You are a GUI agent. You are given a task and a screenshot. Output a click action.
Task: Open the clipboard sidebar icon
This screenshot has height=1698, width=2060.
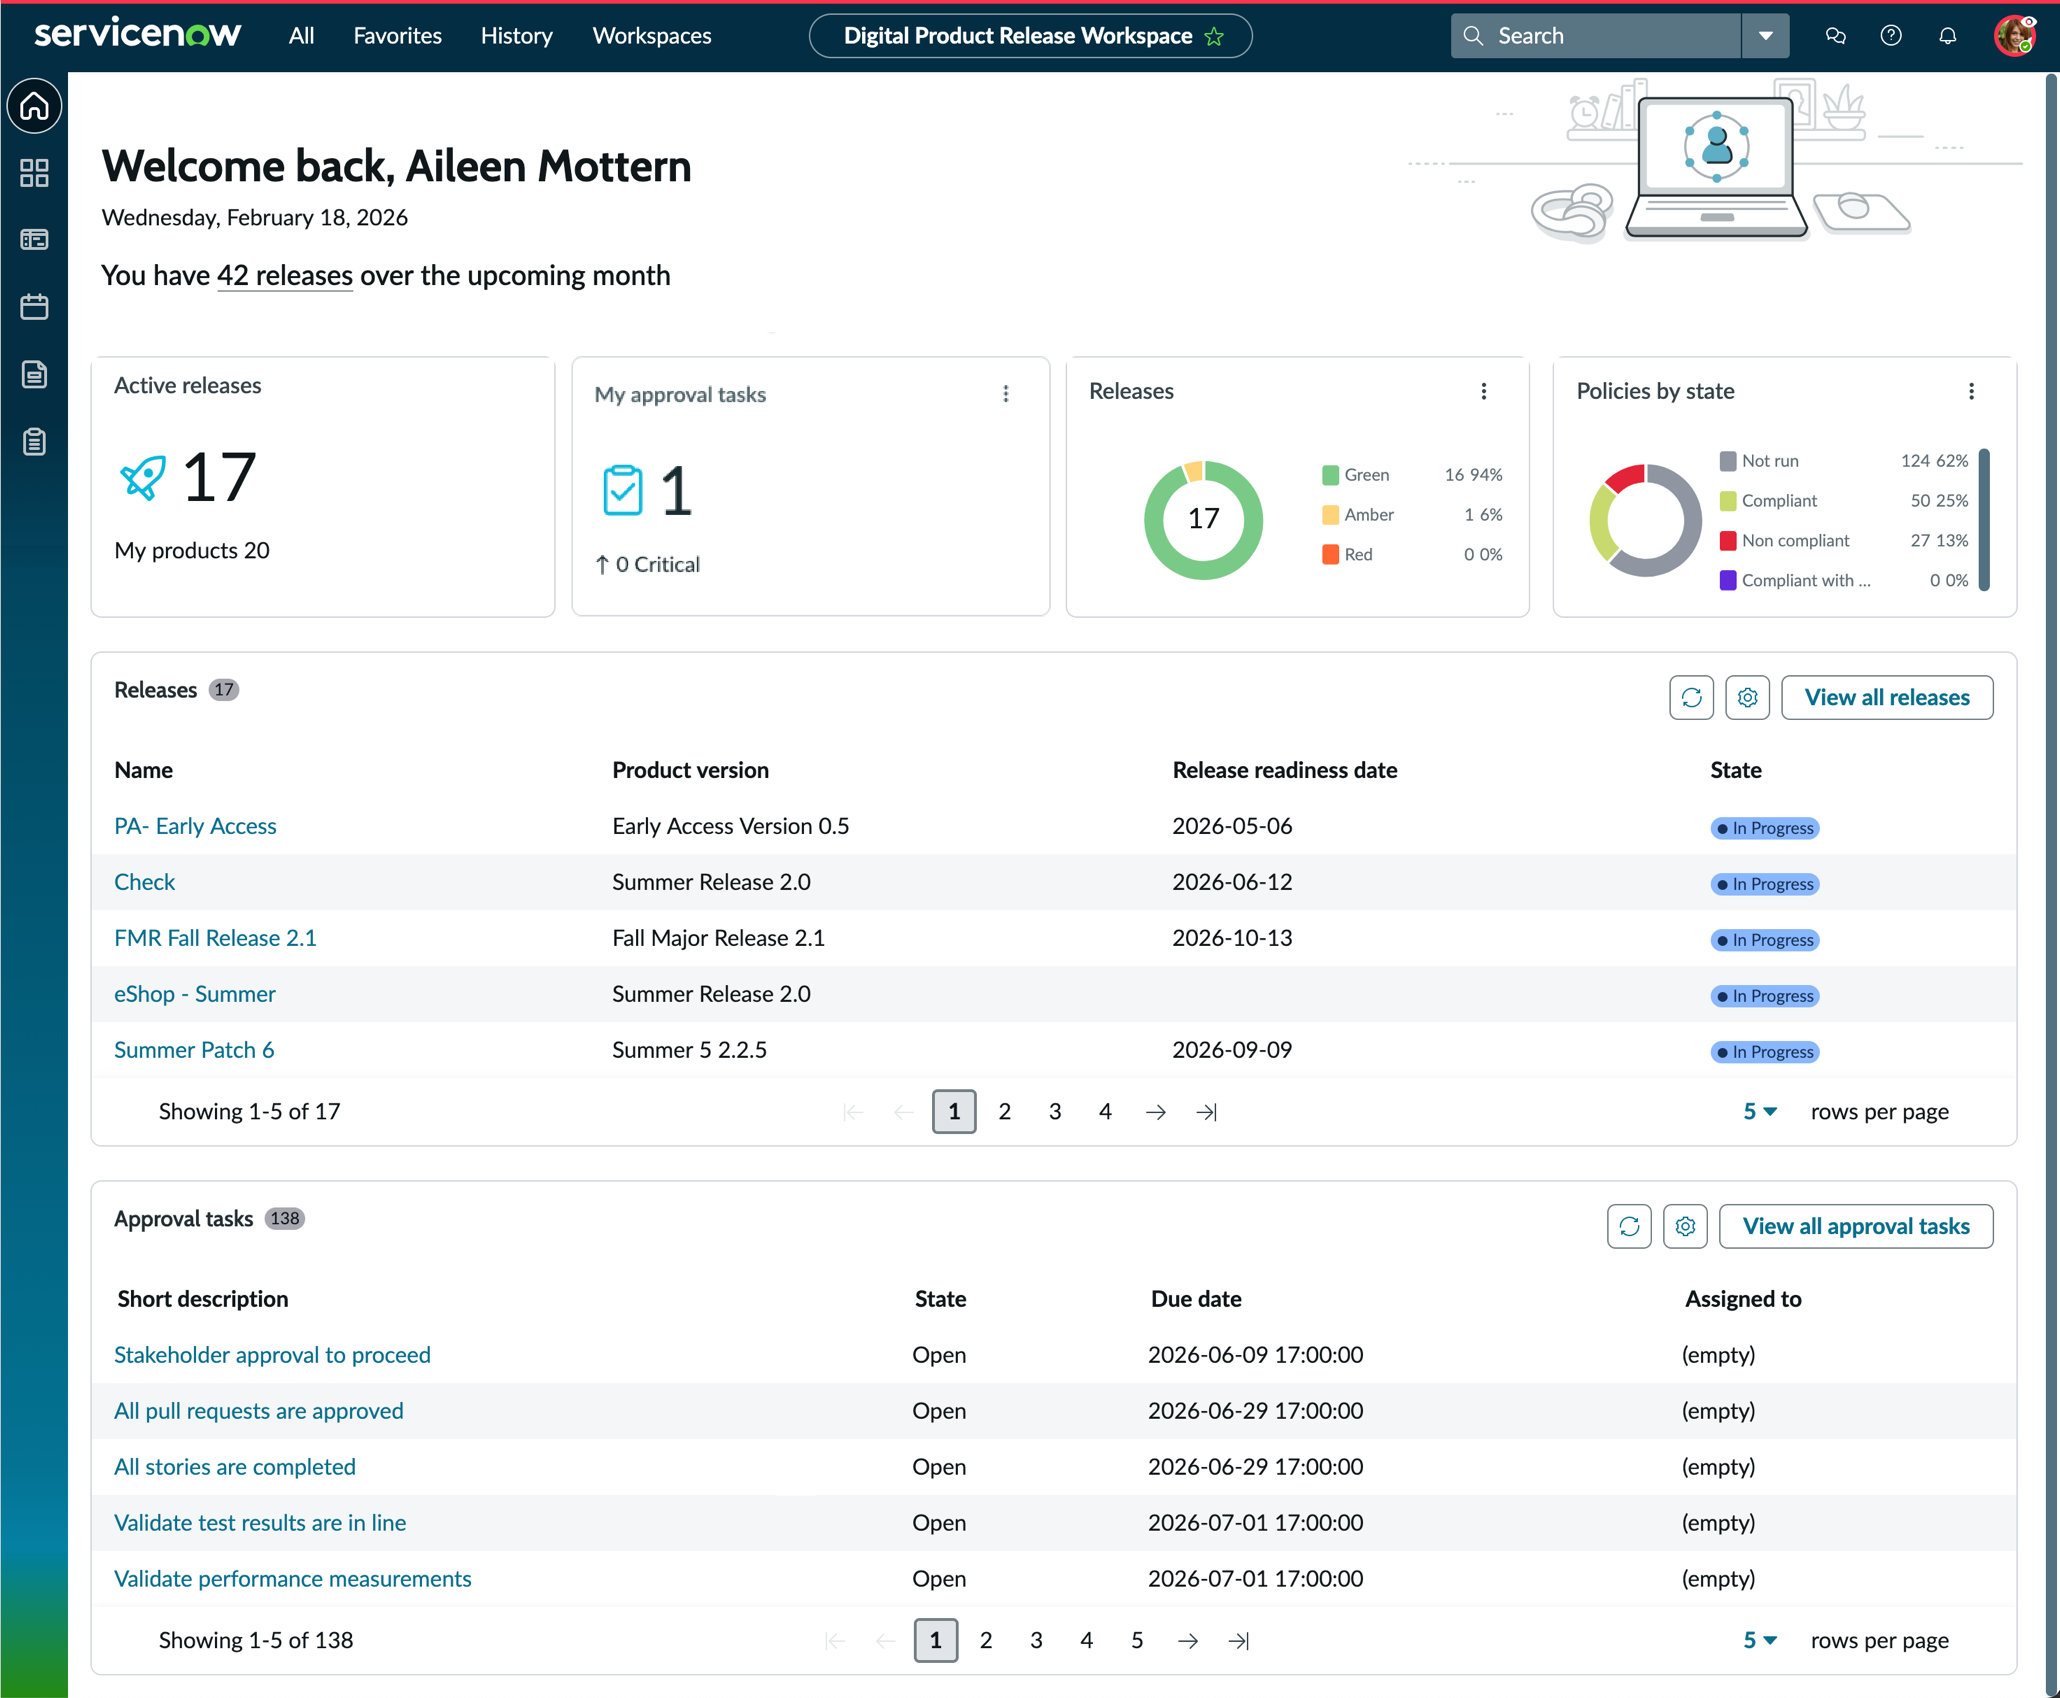tap(35, 441)
